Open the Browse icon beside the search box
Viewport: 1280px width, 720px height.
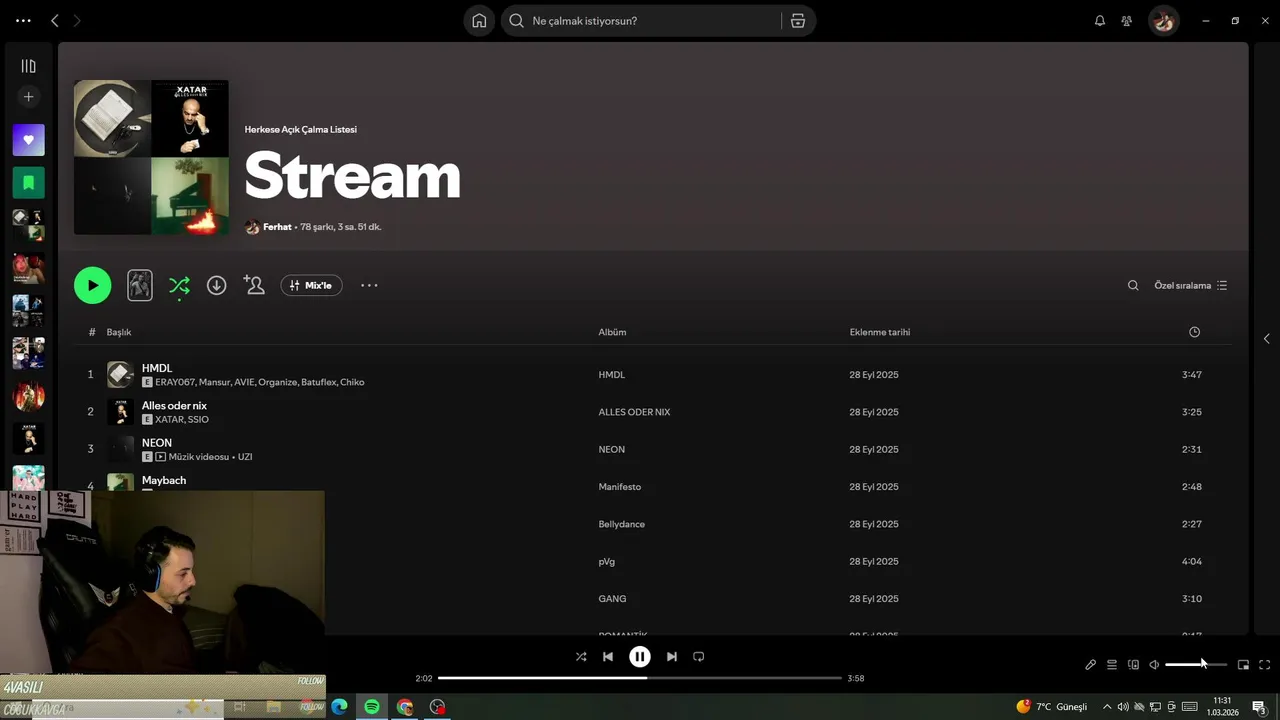pos(798,21)
